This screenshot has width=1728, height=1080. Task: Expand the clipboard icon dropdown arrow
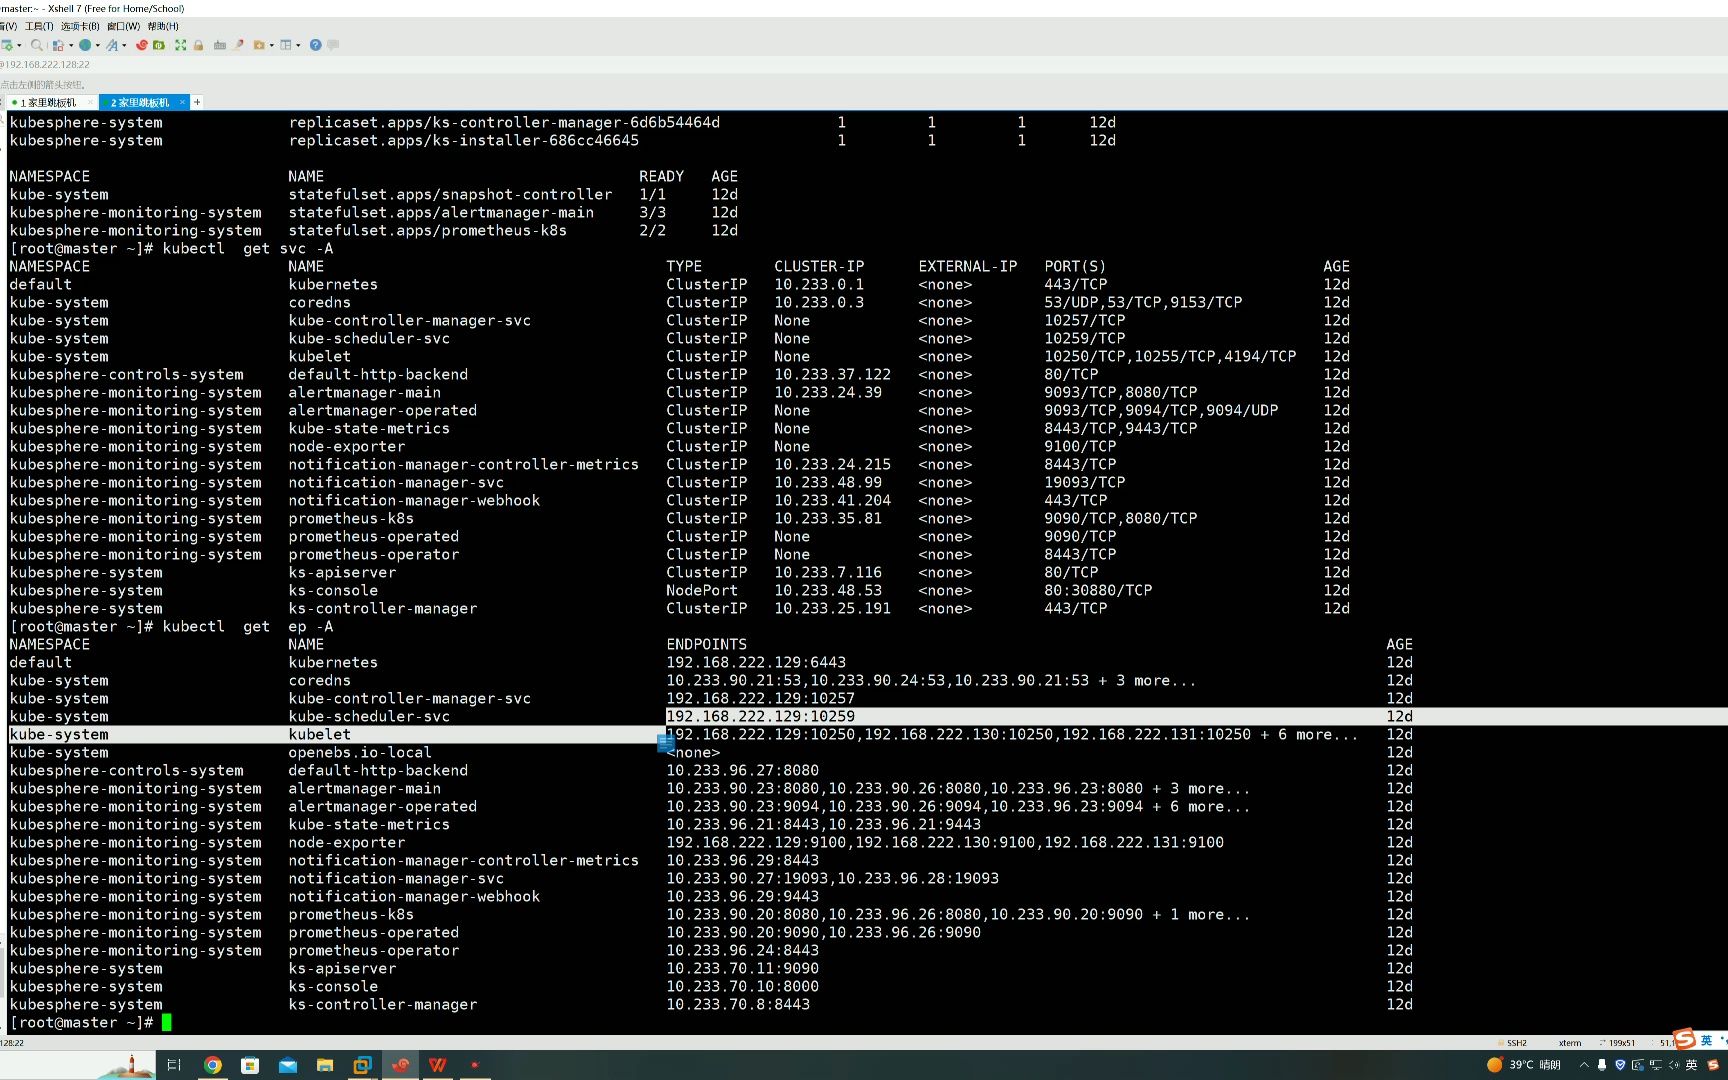[x=71, y=45]
